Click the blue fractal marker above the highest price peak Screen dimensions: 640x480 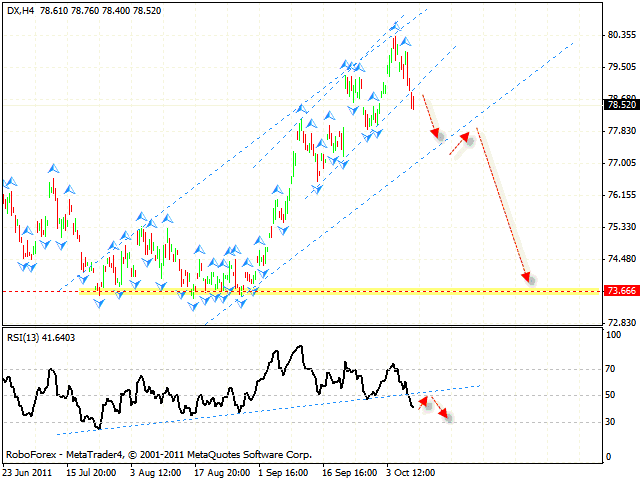pos(396,26)
